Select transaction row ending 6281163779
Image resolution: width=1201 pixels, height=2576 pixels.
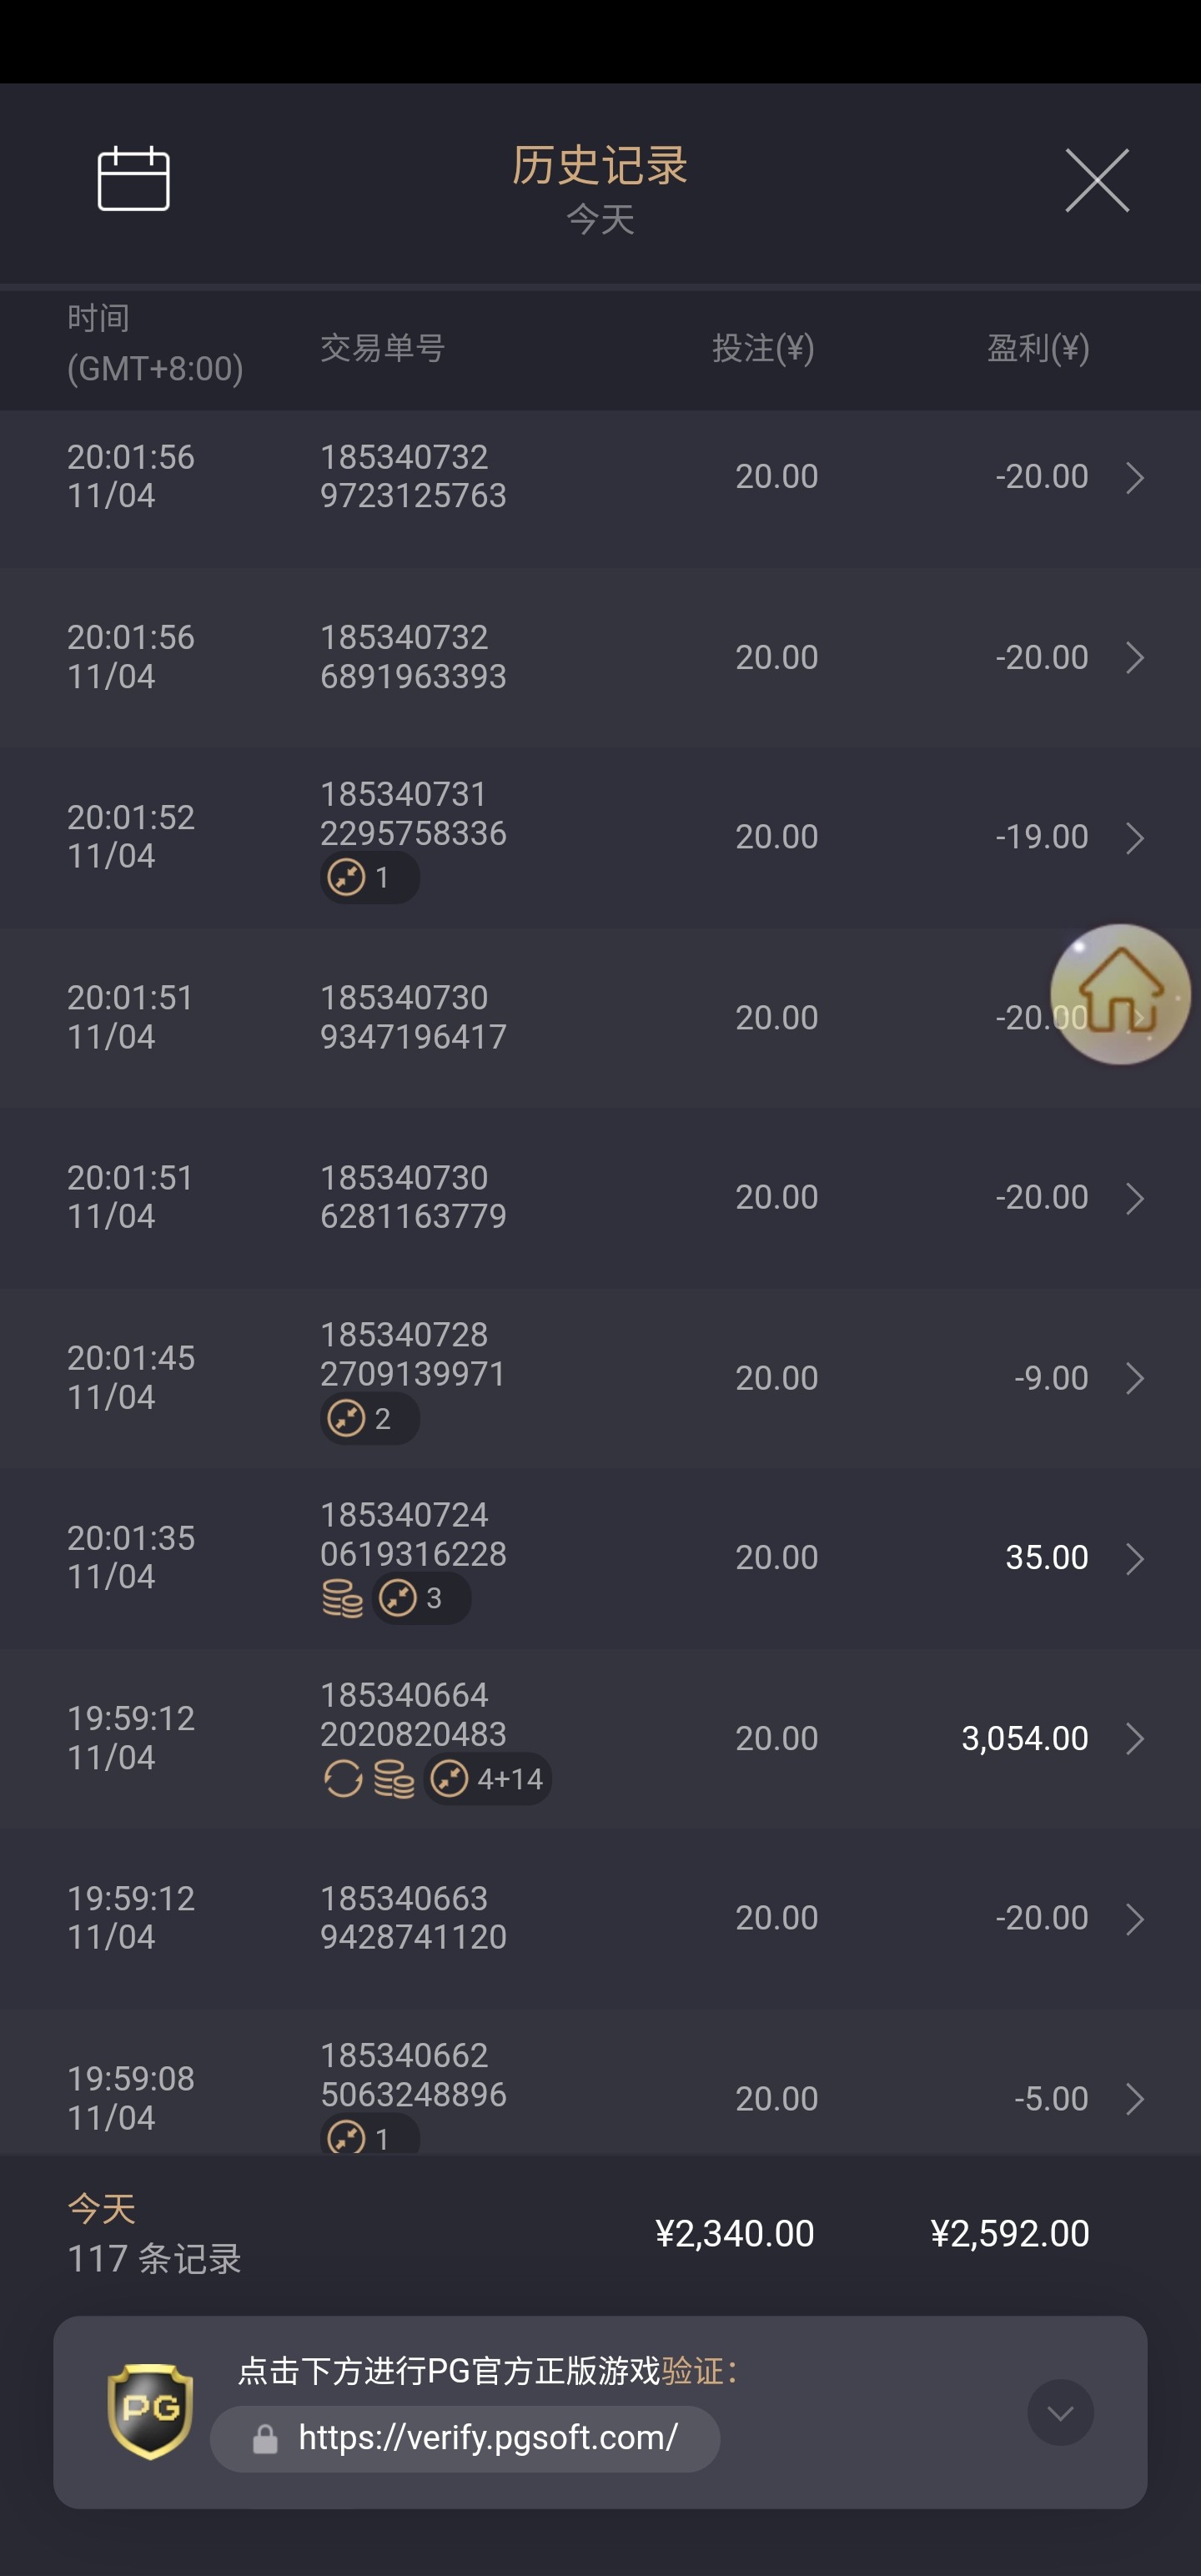click(600, 1198)
